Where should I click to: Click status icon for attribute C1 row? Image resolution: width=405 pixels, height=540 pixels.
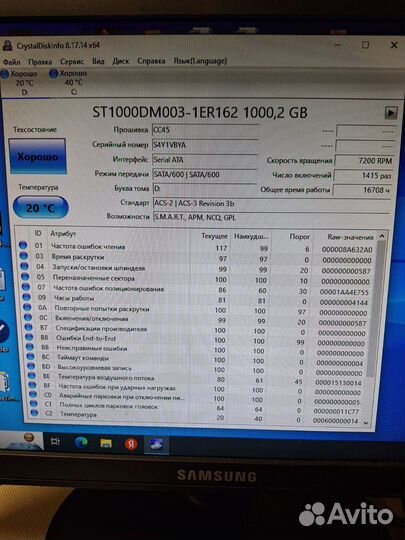click(34, 403)
